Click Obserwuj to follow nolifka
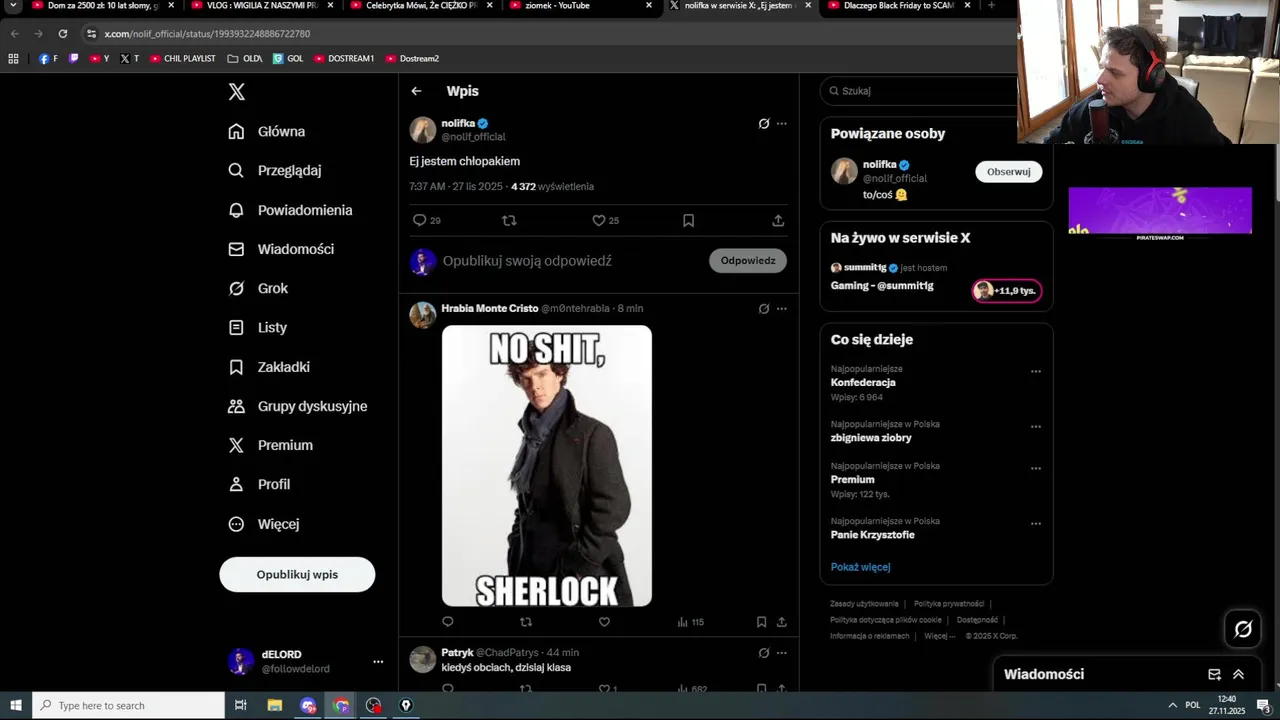This screenshot has width=1280, height=720. click(x=1009, y=172)
